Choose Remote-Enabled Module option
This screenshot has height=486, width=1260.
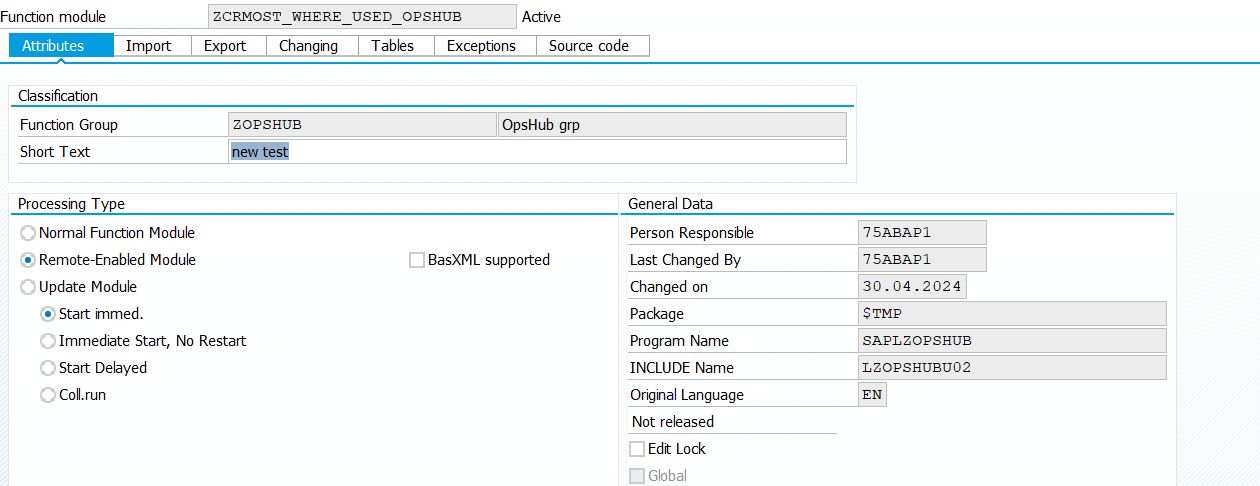point(28,260)
